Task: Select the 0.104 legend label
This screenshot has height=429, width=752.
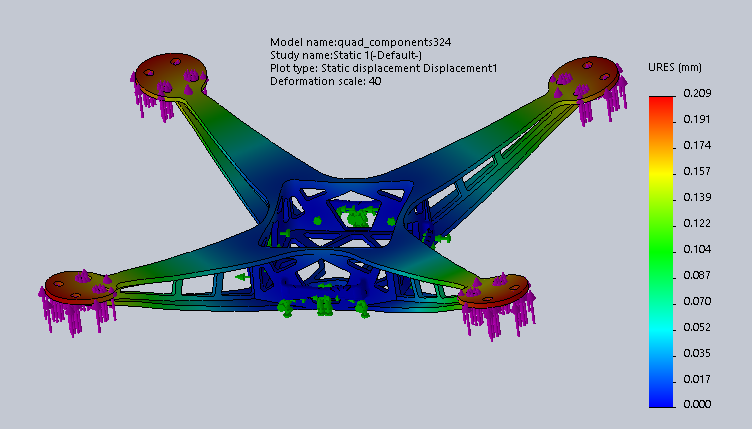Action: [x=697, y=249]
